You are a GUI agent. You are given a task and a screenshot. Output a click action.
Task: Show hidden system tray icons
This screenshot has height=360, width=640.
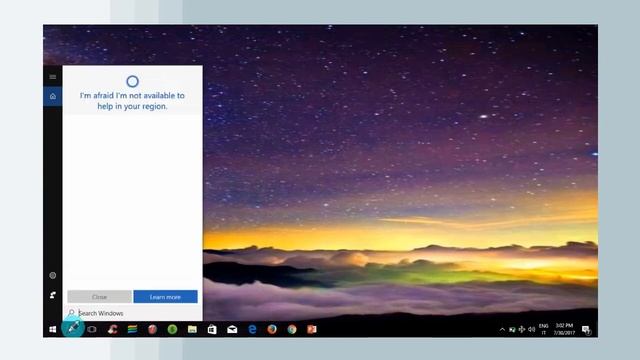click(x=502, y=329)
